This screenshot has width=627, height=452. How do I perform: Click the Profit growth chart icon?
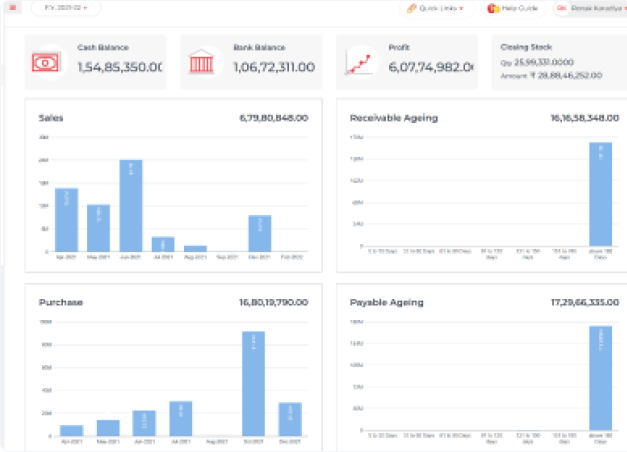(x=357, y=63)
